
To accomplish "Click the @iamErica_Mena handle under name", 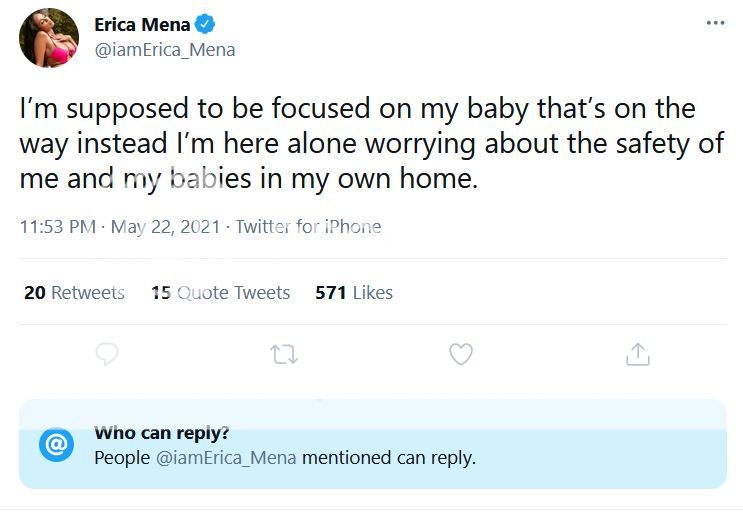I will click(164, 50).
